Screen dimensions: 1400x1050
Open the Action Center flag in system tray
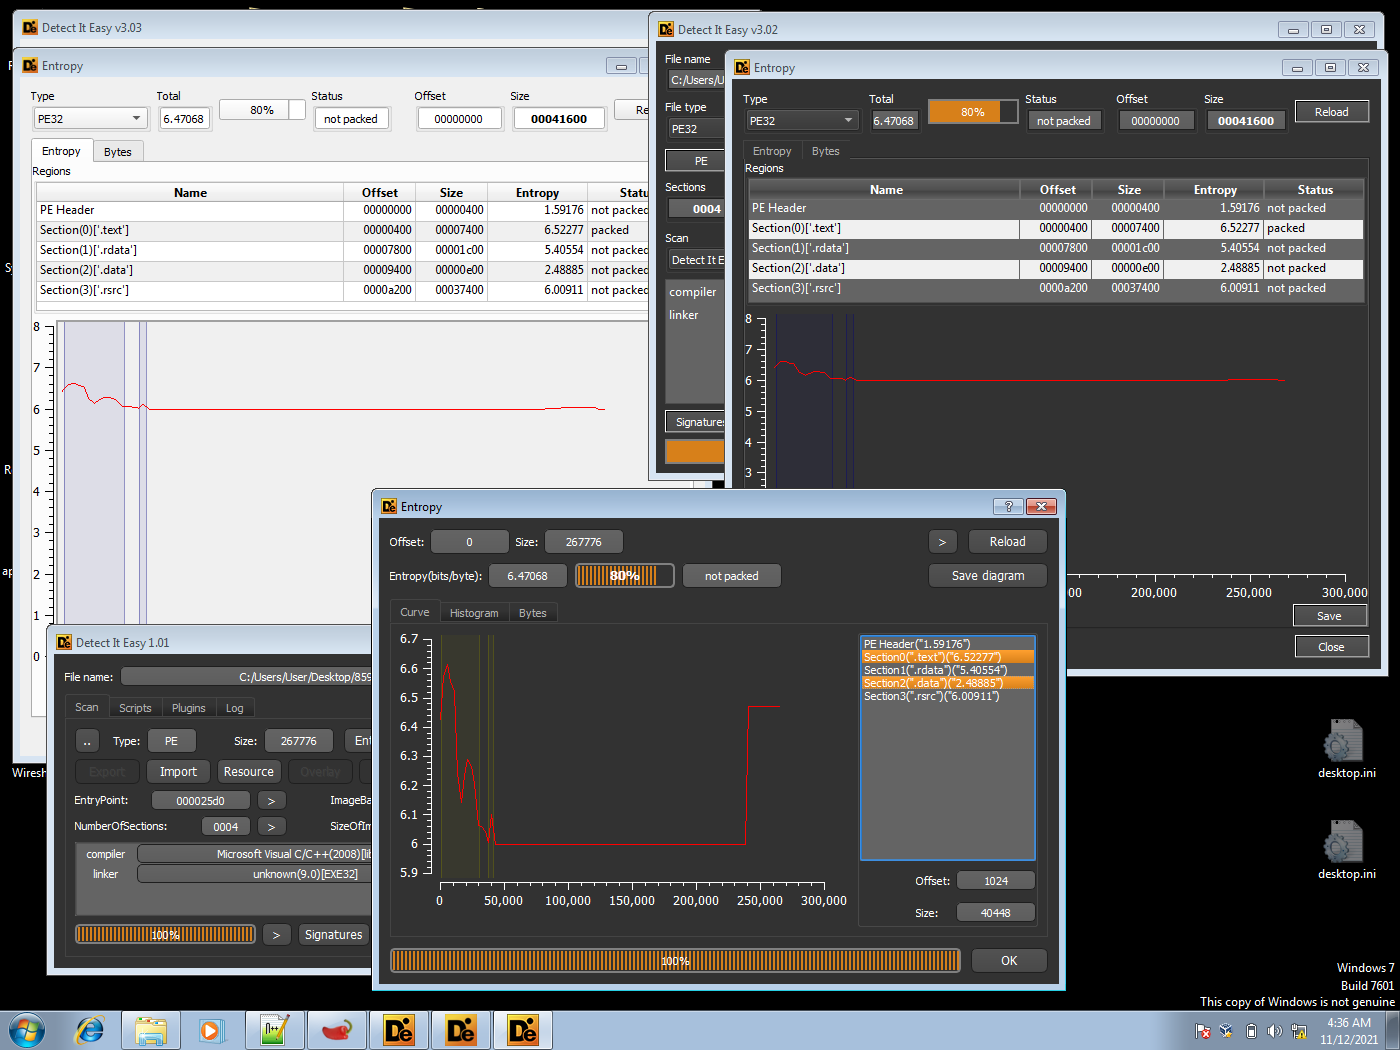tap(1203, 1031)
